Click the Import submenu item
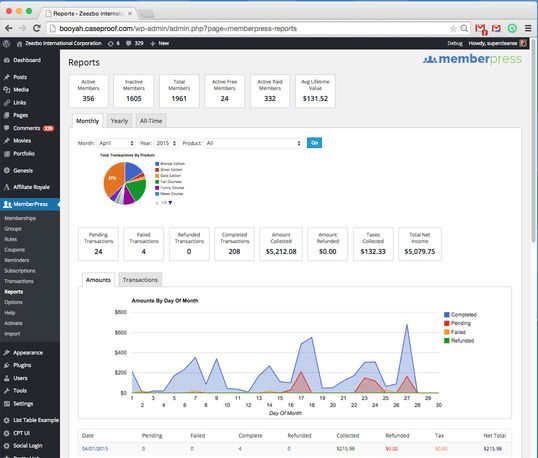538x458 pixels. [x=12, y=334]
